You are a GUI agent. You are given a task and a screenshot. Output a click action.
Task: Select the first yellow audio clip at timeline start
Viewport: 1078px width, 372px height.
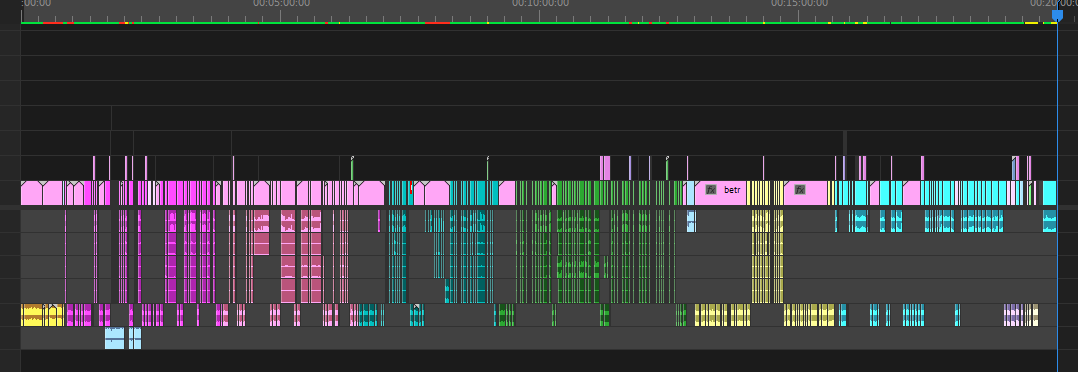pyautogui.click(x=32, y=315)
